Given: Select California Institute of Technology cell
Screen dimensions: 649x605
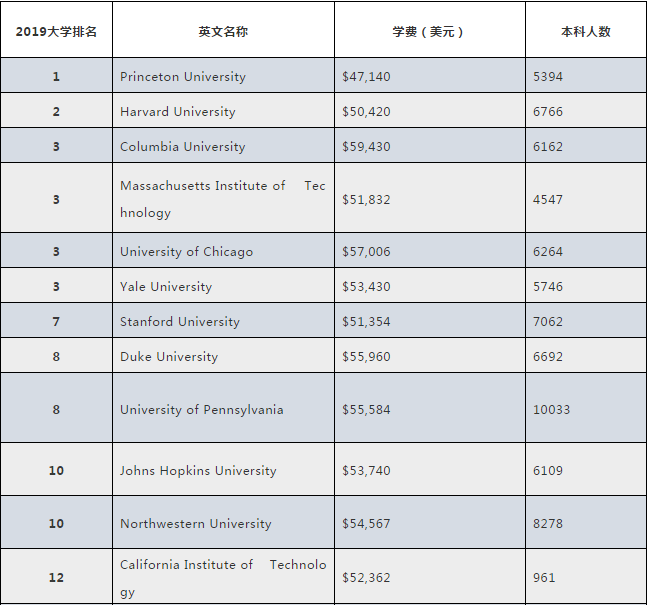Looking at the screenshot, I should click(222, 578).
